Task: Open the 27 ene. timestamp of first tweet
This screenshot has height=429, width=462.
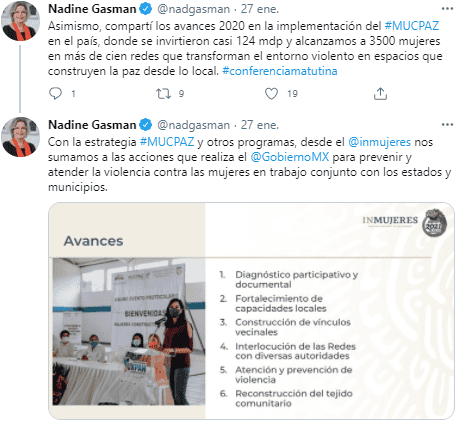Action: tap(260, 9)
